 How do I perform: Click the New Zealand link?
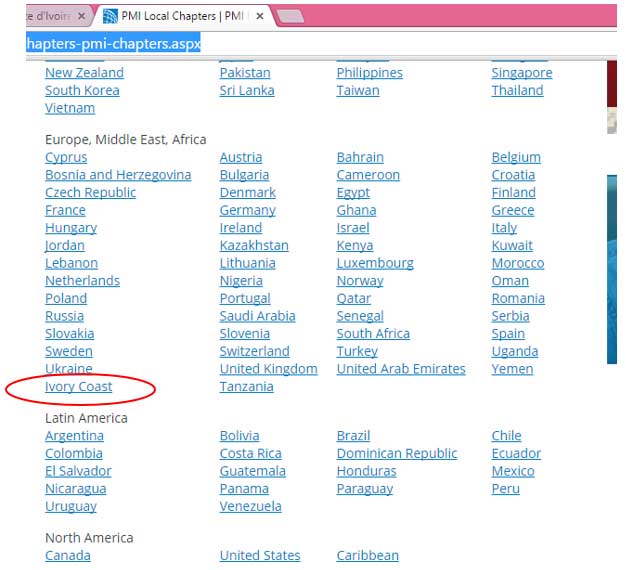click(84, 73)
